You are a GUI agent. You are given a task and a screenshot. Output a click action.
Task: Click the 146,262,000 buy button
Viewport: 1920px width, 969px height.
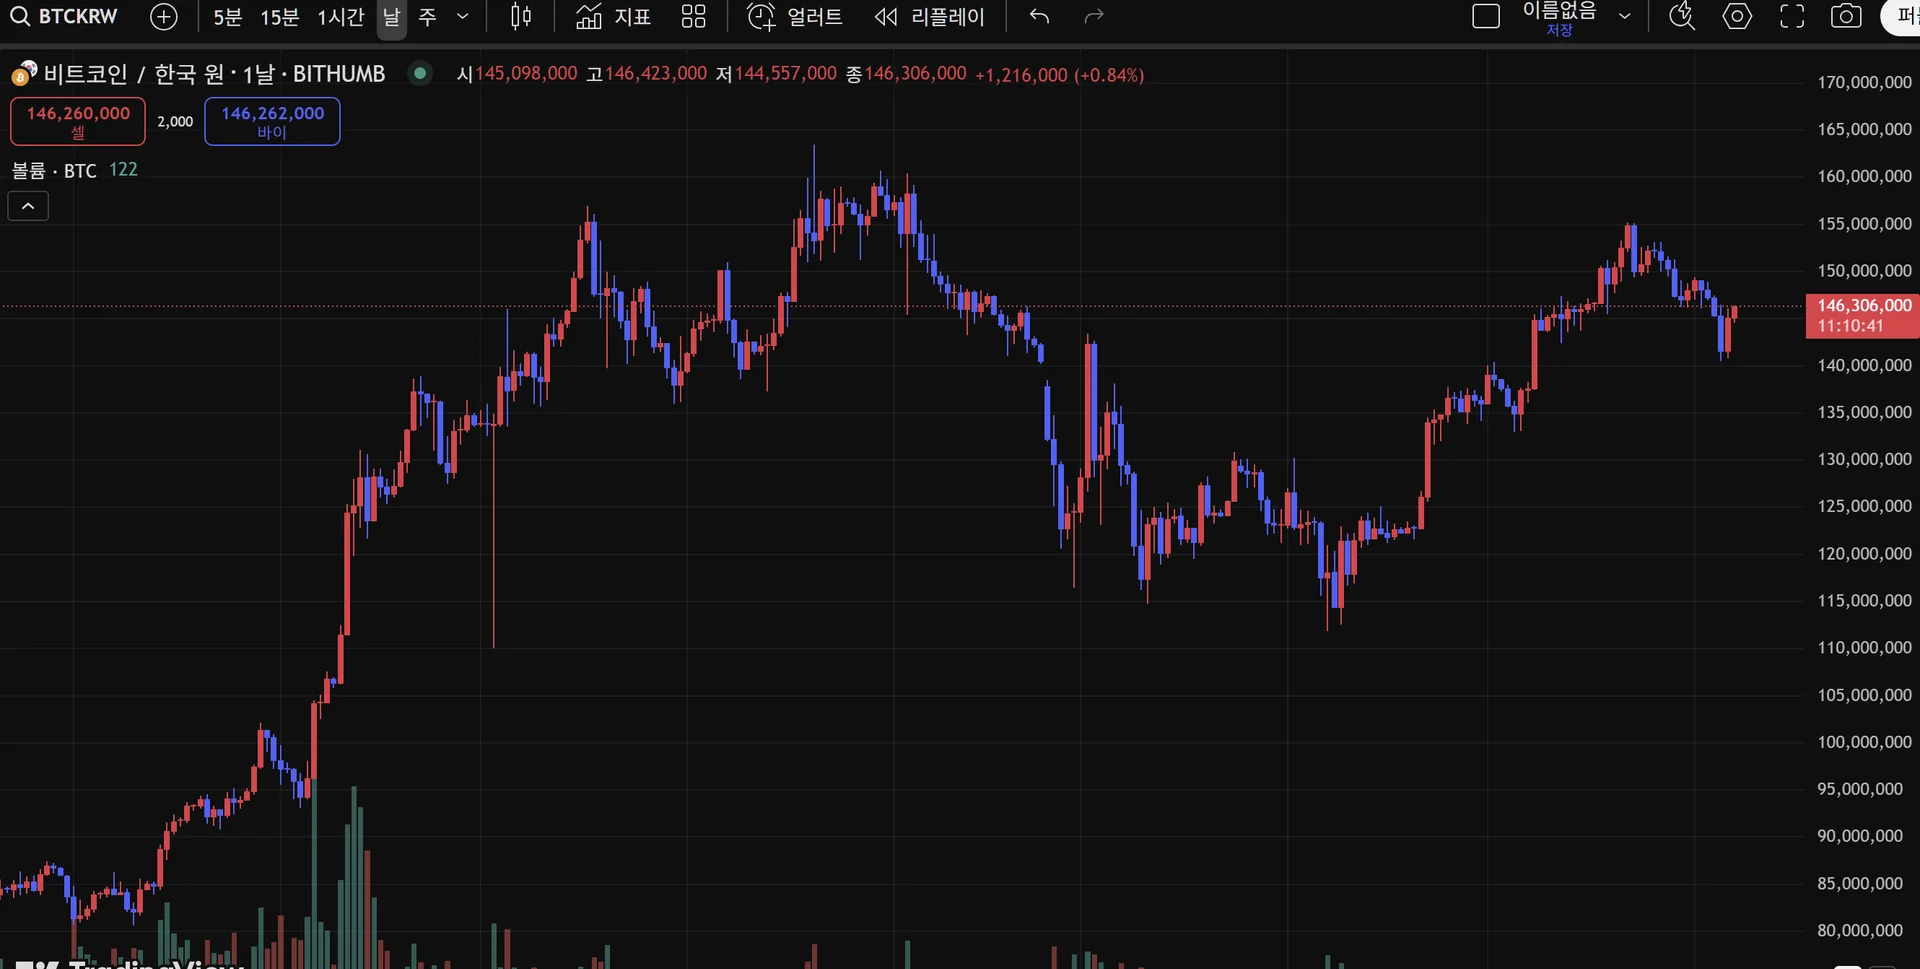coord(272,121)
